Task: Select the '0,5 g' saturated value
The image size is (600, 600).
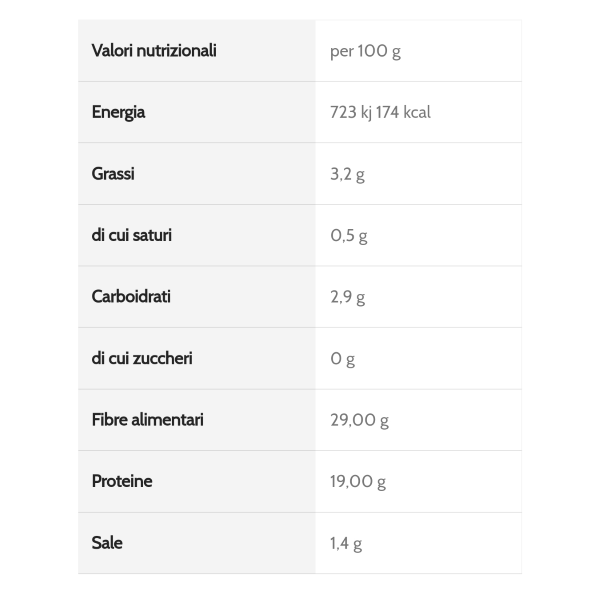Action: (x=349, y=236)
